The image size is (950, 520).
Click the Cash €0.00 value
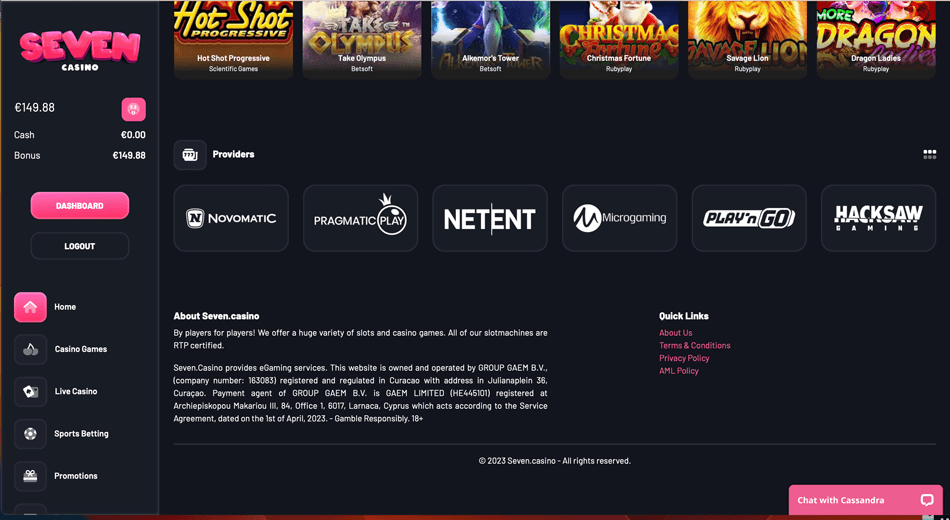tap(133, 135)
